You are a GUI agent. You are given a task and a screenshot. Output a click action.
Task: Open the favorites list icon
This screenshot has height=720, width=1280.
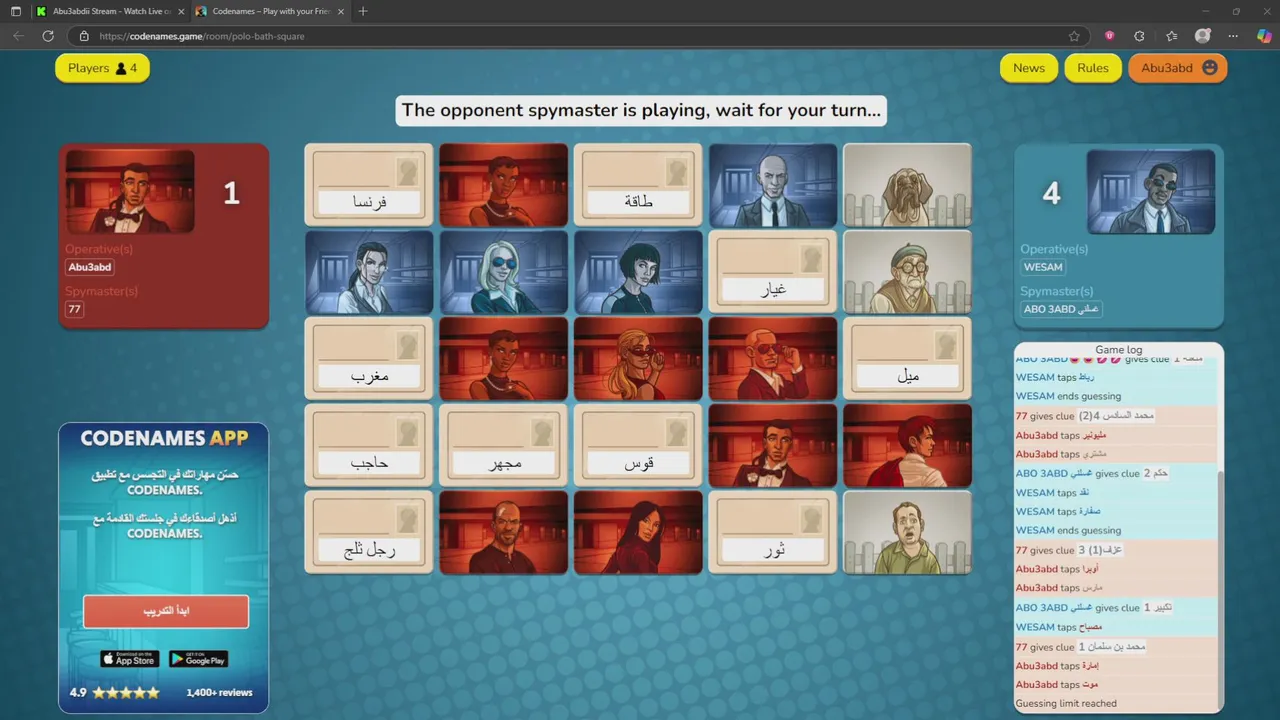[1172, 36]
